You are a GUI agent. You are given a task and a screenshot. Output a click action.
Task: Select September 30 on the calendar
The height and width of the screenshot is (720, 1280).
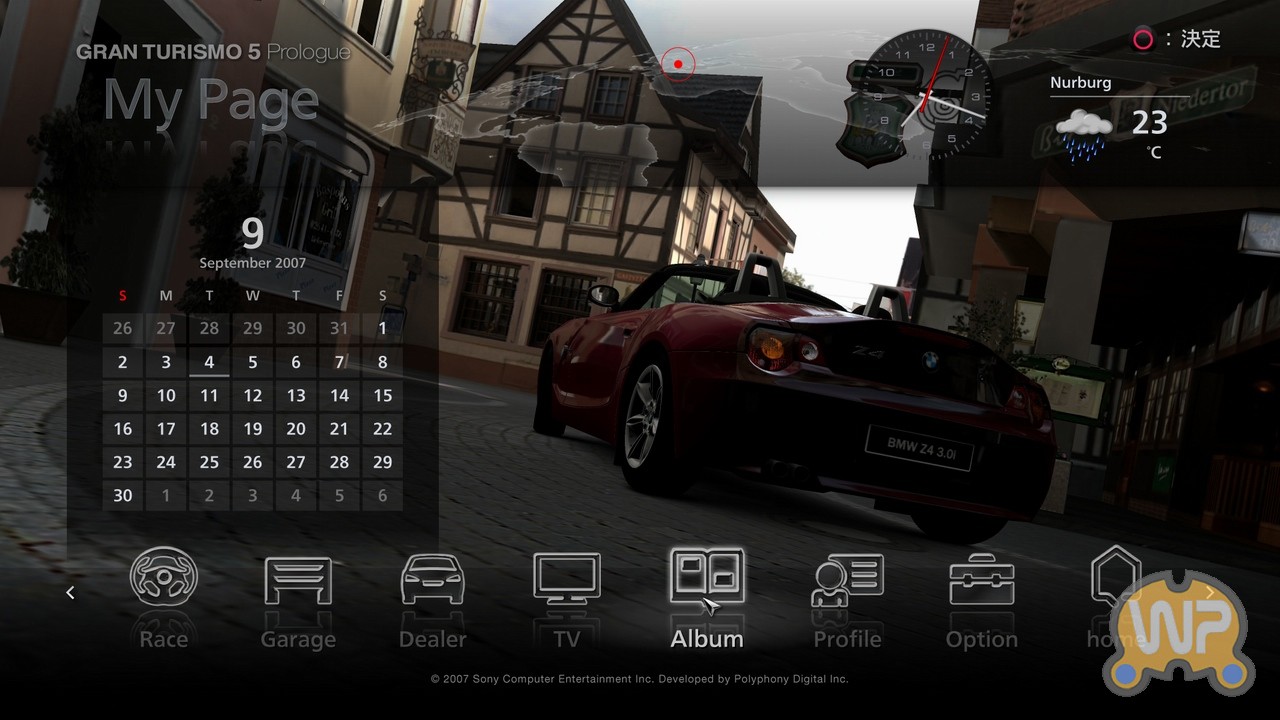point(123,495)
